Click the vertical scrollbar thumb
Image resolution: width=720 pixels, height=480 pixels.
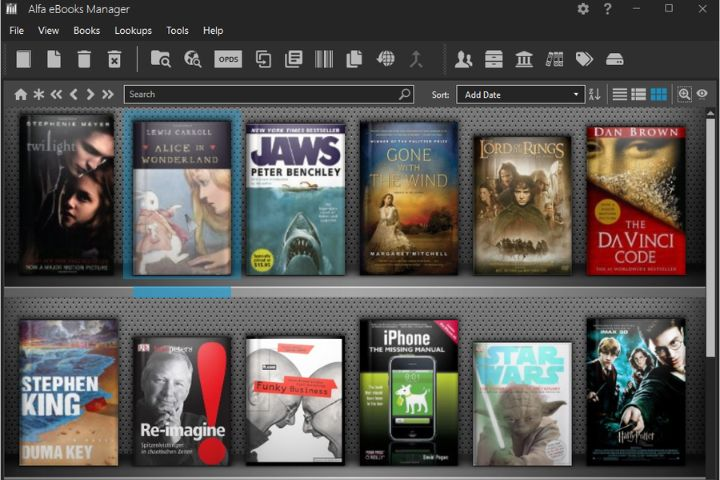click(710, 237)
